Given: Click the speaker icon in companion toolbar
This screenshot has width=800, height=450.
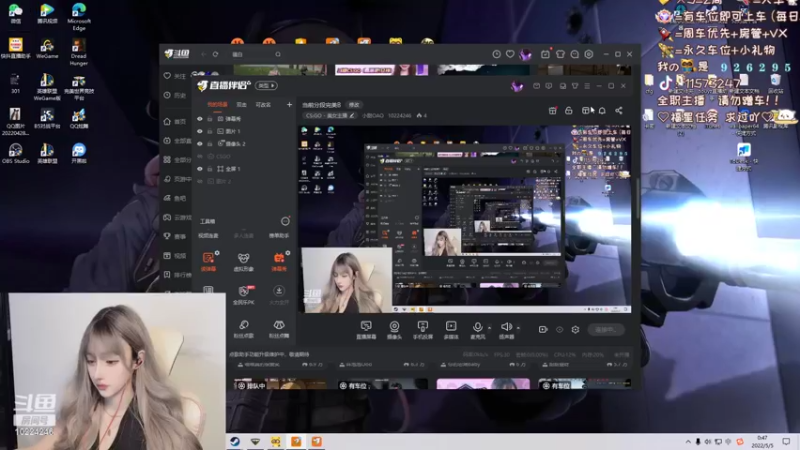Looking at the screenshot, I should (x=506, y=327).
